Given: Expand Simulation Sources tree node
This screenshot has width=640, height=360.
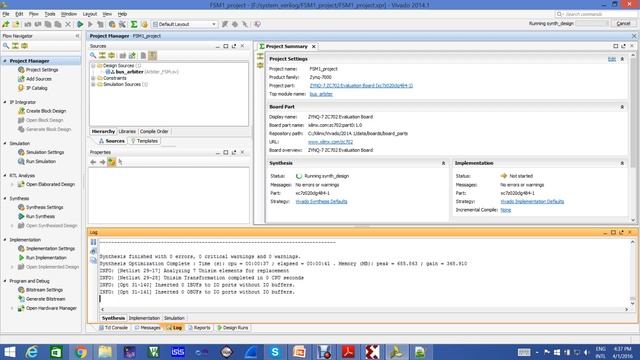Looking at the screenshot, I should 93,84.
